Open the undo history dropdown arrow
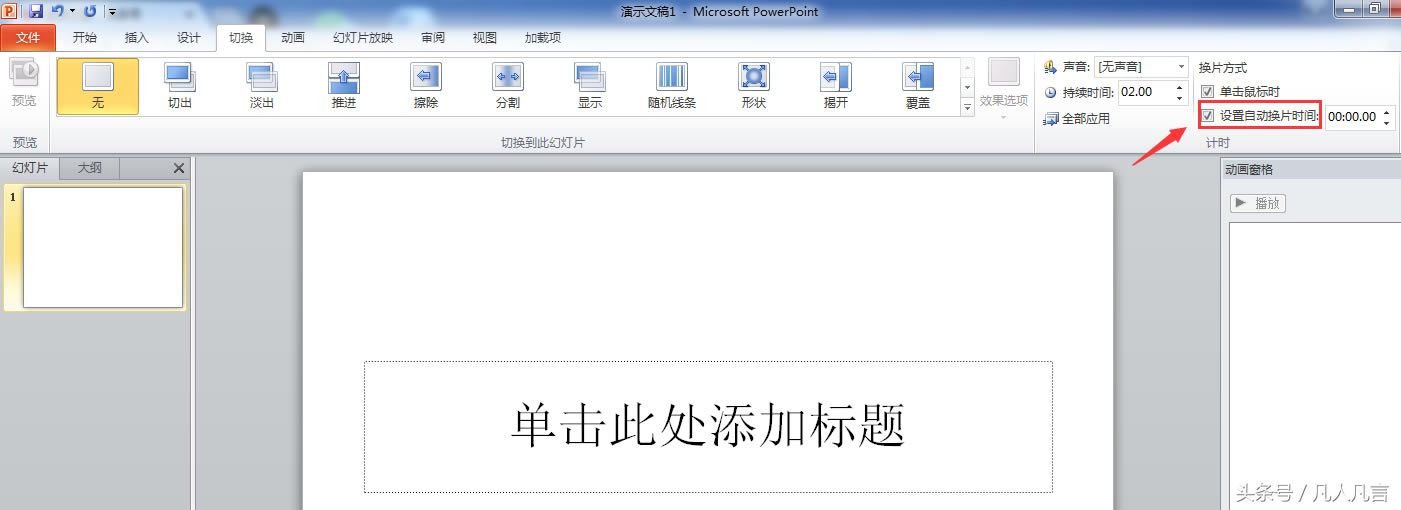The width and height of the screenshot is (1401, 510). (72, 11)
